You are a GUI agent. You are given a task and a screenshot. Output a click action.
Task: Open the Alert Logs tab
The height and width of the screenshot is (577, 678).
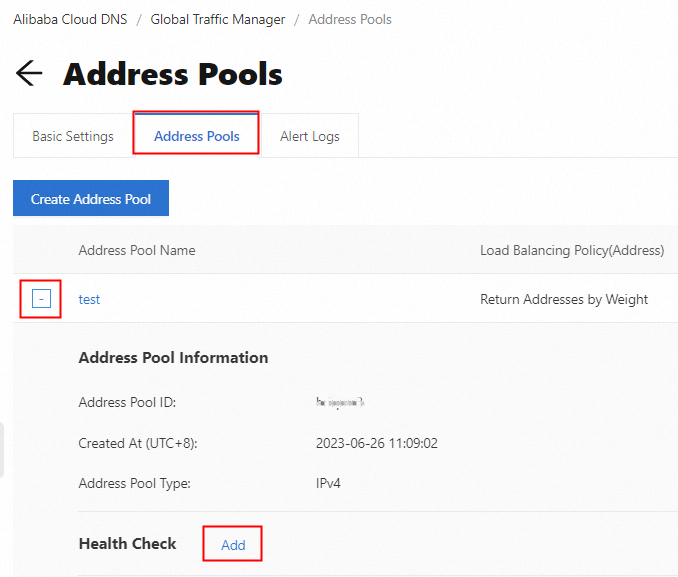(x=309, y=136)
